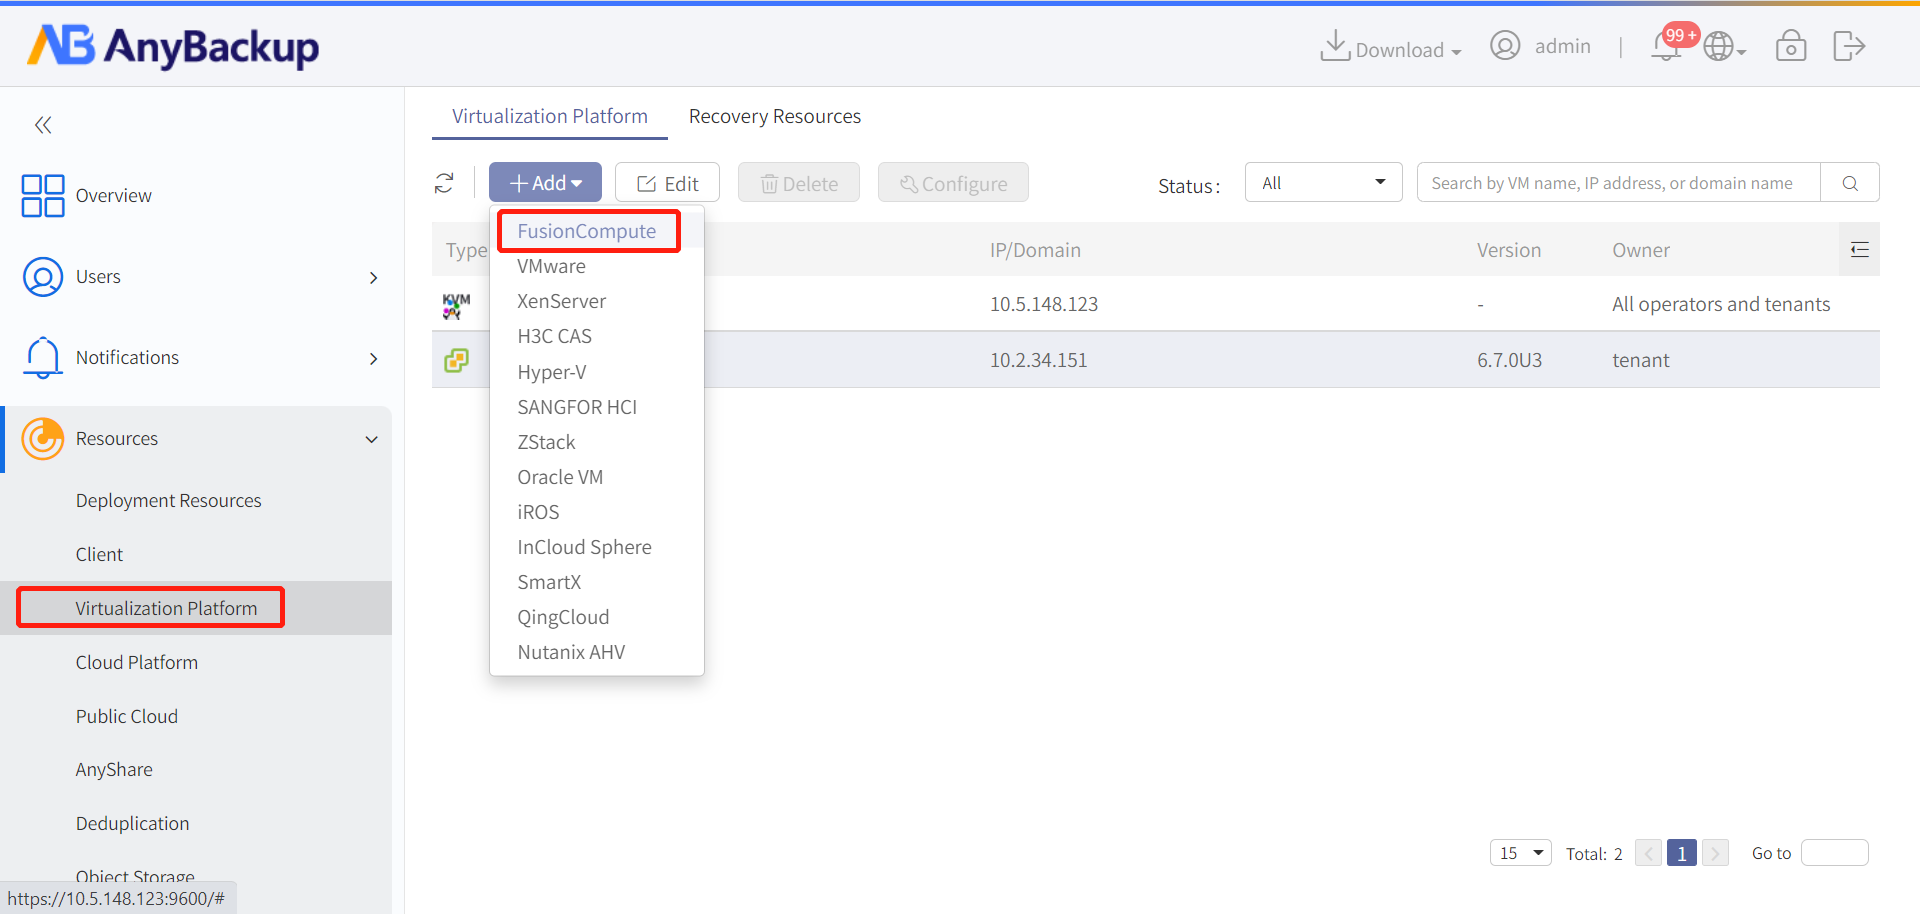
Task: Open Cloud Platform
Action: (137, 662)
